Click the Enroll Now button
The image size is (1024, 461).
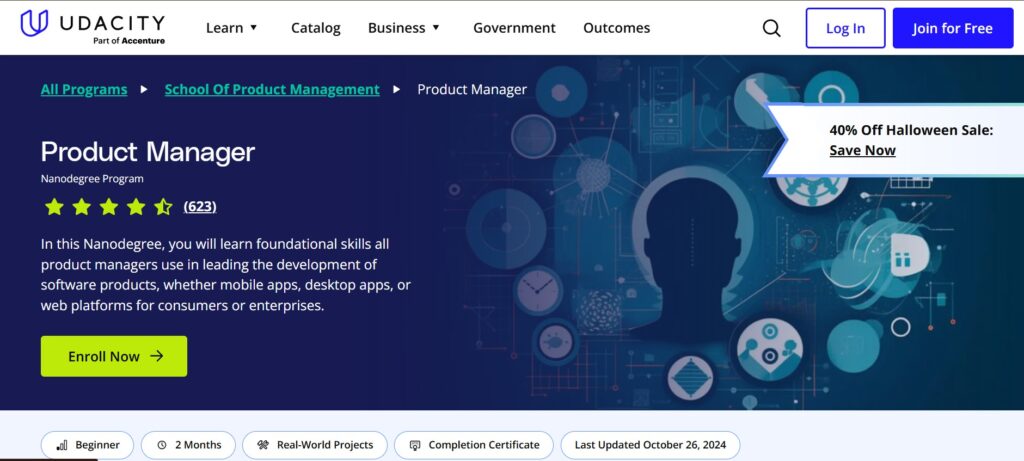tap(114, 356)
